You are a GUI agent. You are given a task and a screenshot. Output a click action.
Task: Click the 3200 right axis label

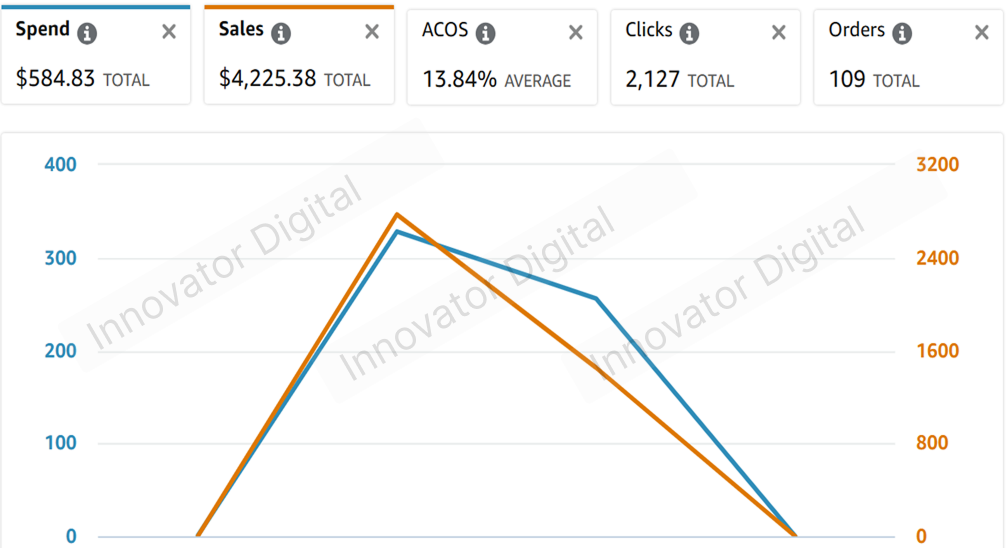click(937, 164)
